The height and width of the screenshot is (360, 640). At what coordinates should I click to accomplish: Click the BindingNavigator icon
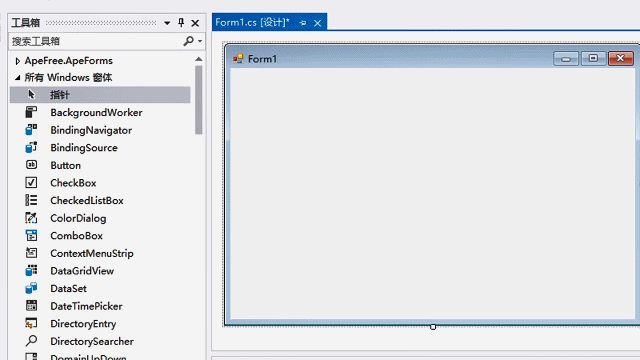click(31, 130)
